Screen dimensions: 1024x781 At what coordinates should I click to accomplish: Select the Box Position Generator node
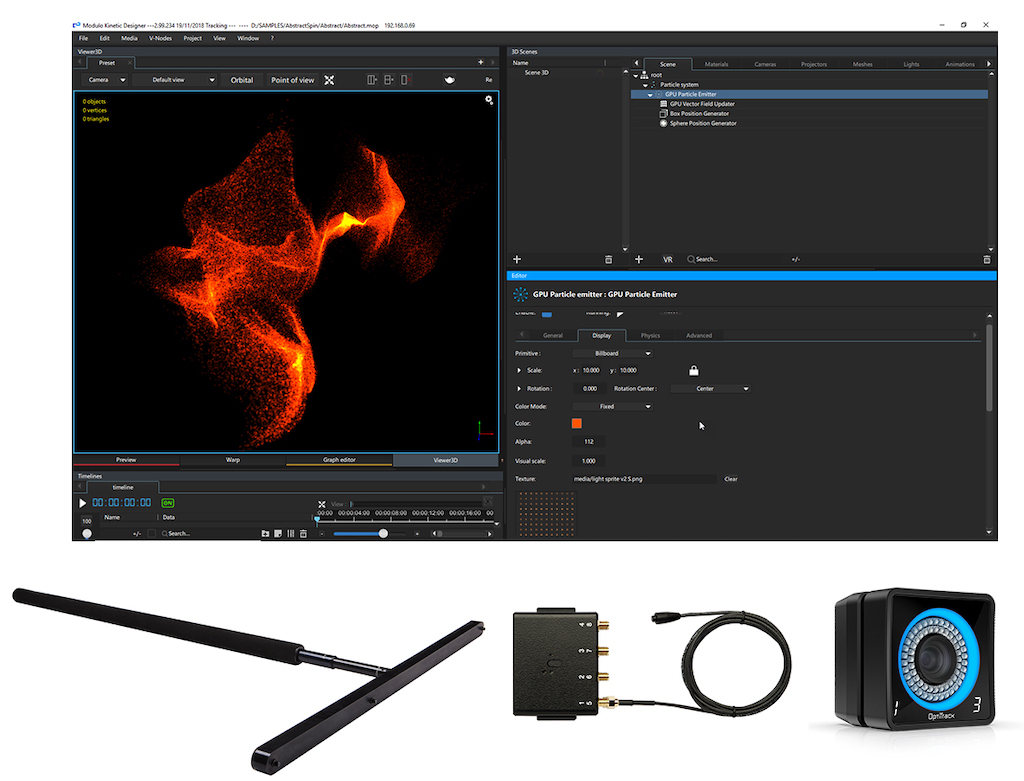[x=698, y=114]
